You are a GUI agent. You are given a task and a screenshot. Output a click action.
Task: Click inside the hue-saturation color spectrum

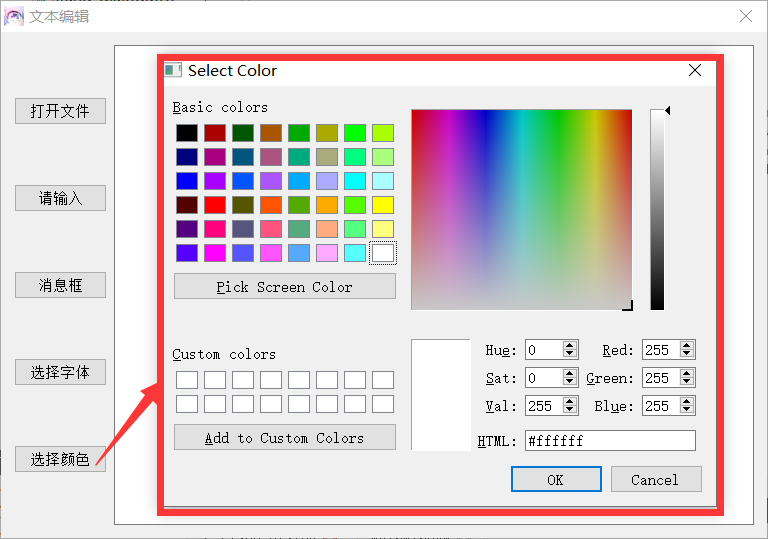pyautogui.click(x=522, y=210)
